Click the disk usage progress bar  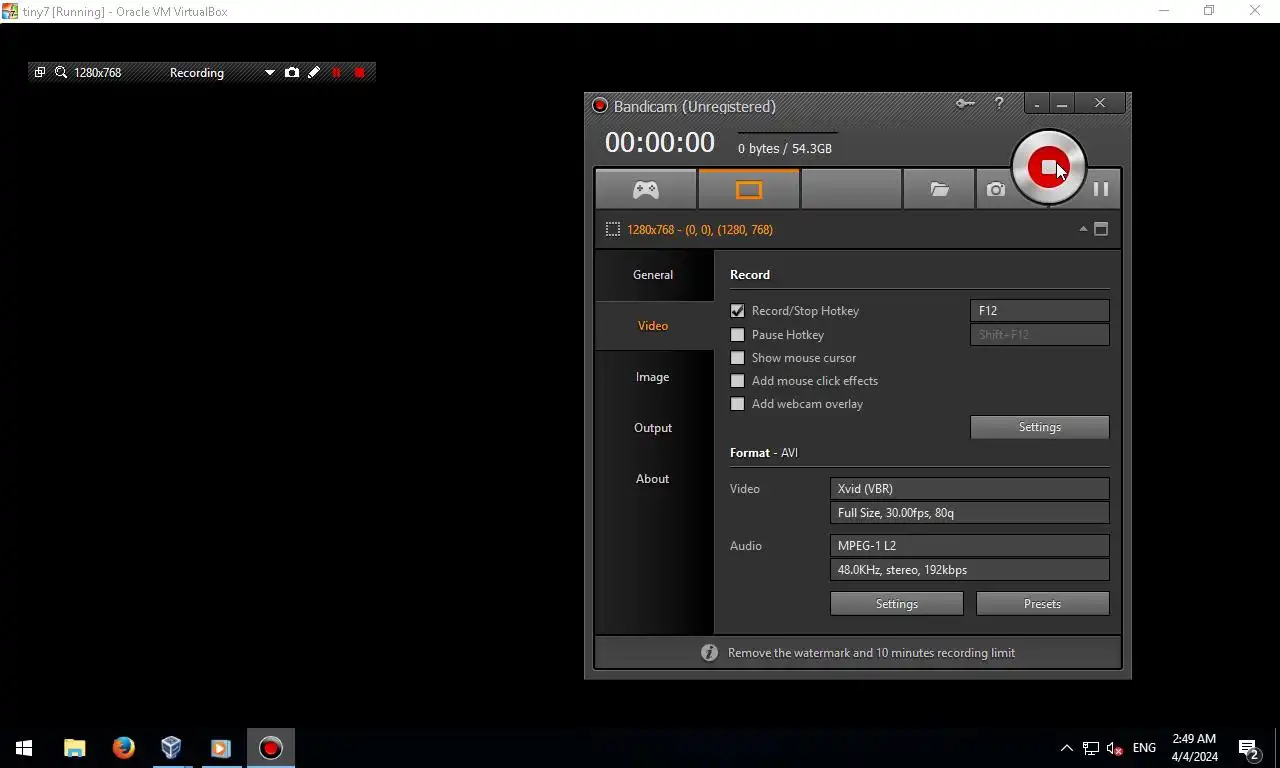(x=788, y=132)
